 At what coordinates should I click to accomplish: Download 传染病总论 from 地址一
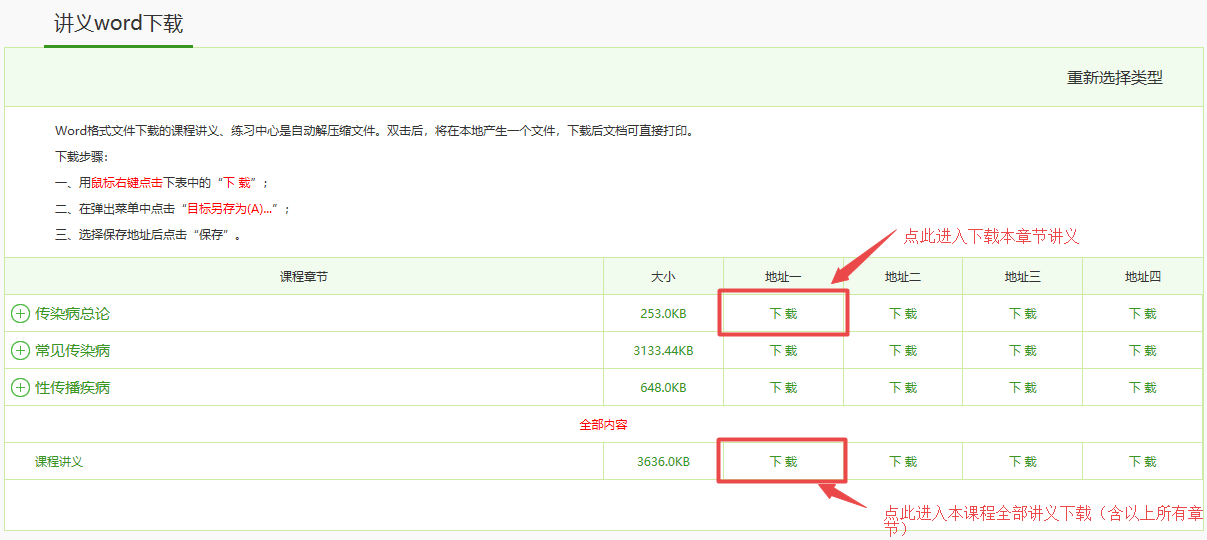pos(783,314)
